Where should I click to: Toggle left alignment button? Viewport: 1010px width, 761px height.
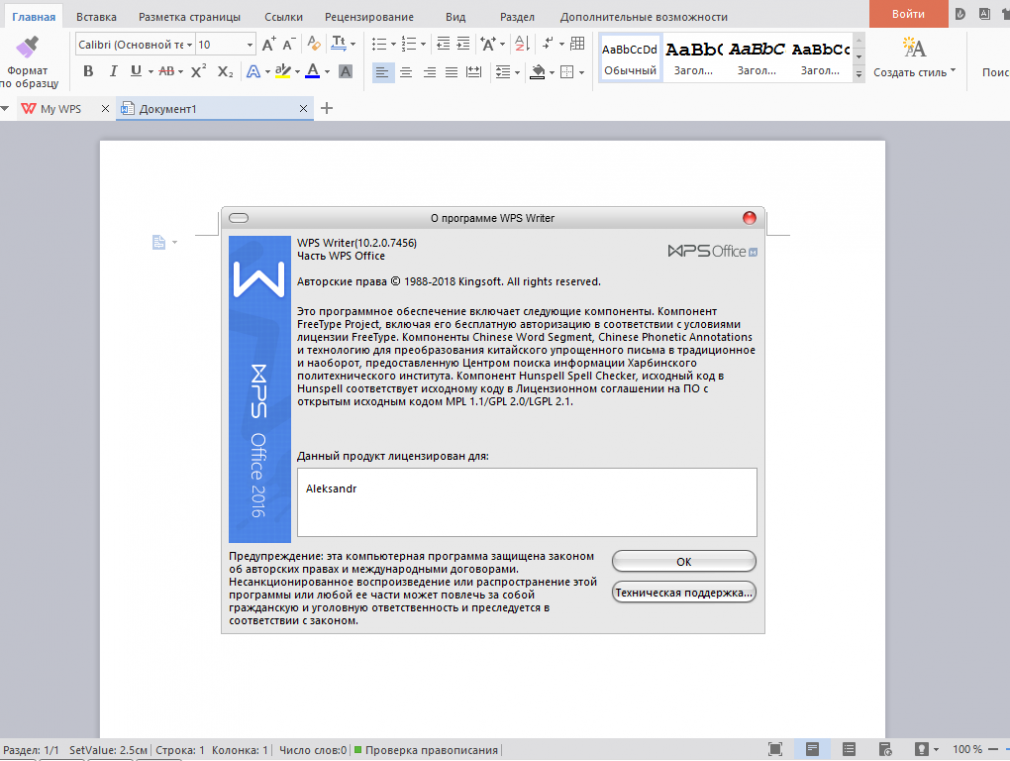coord(383,72)
